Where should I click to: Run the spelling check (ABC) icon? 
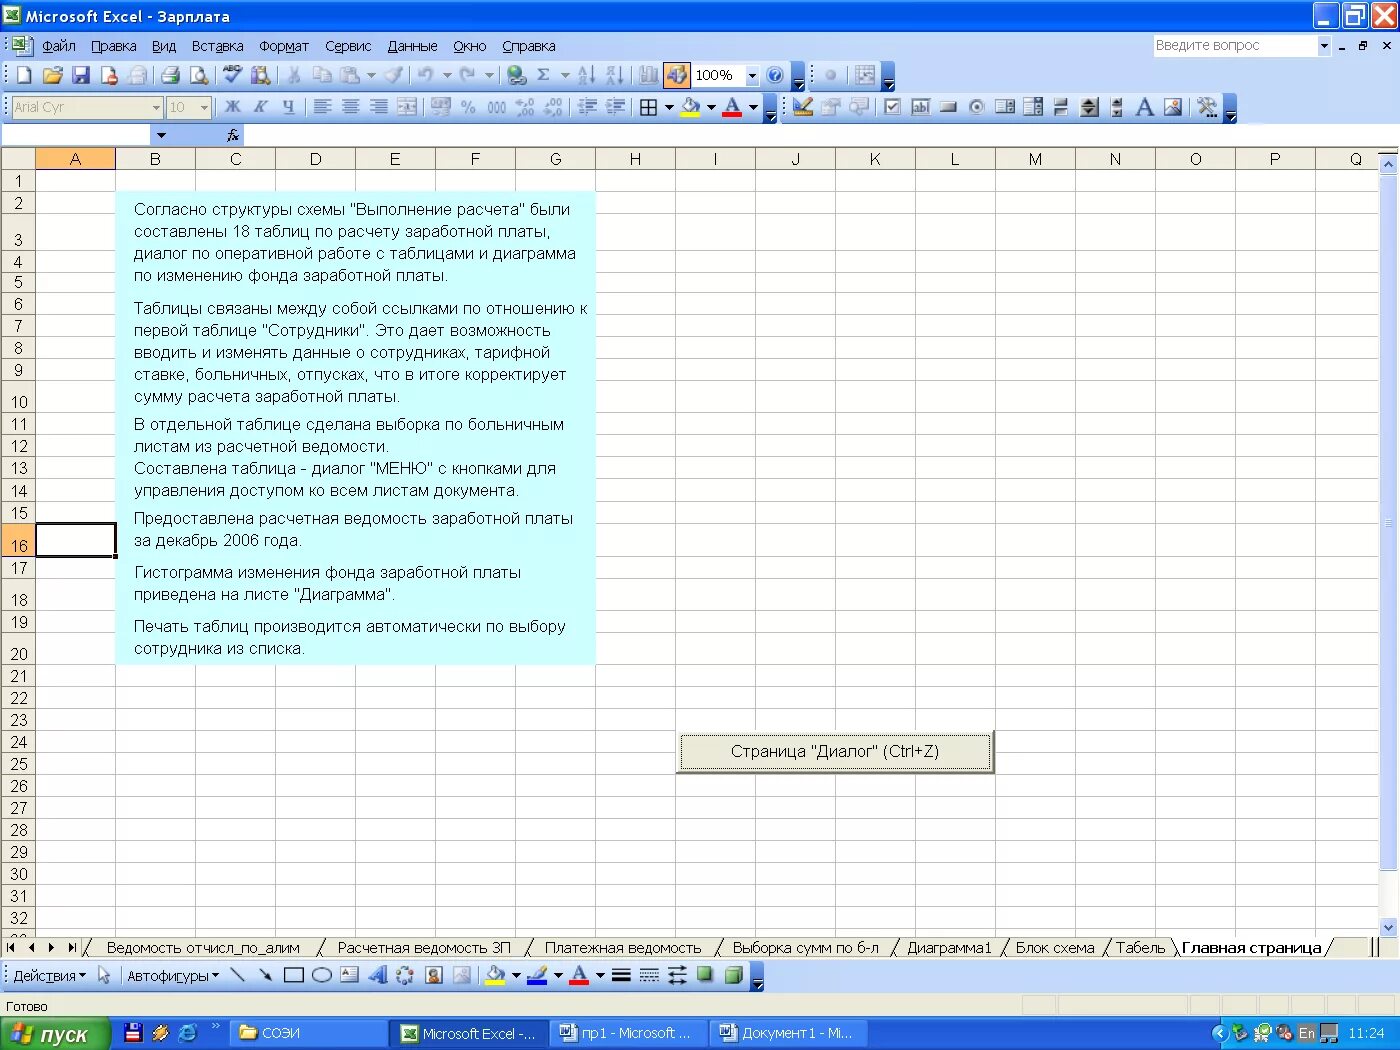point(233,75)
